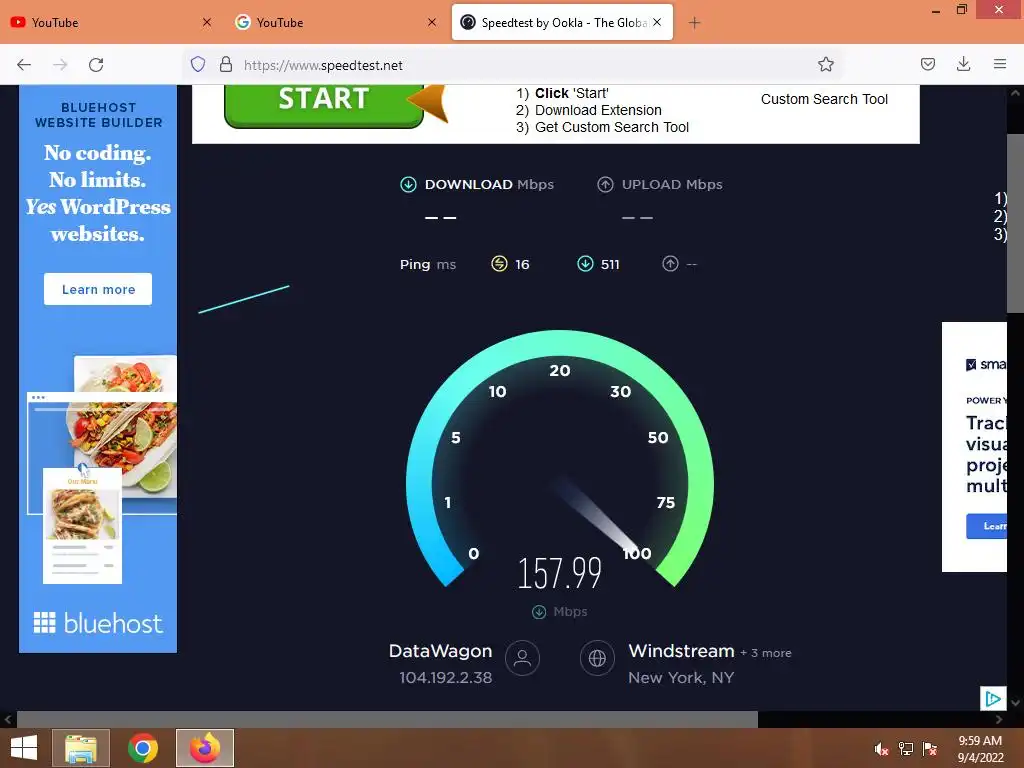Reload the Speedtest page
Viewport: 1024px width, 768px height.
point(96,64)
